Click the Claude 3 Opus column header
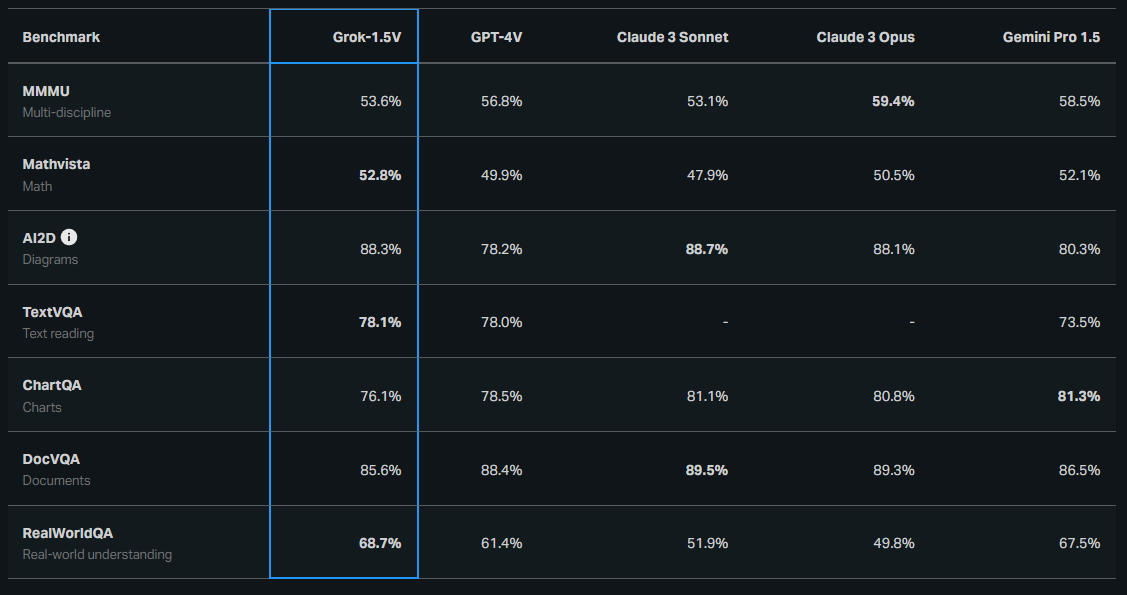 point(865,37)
